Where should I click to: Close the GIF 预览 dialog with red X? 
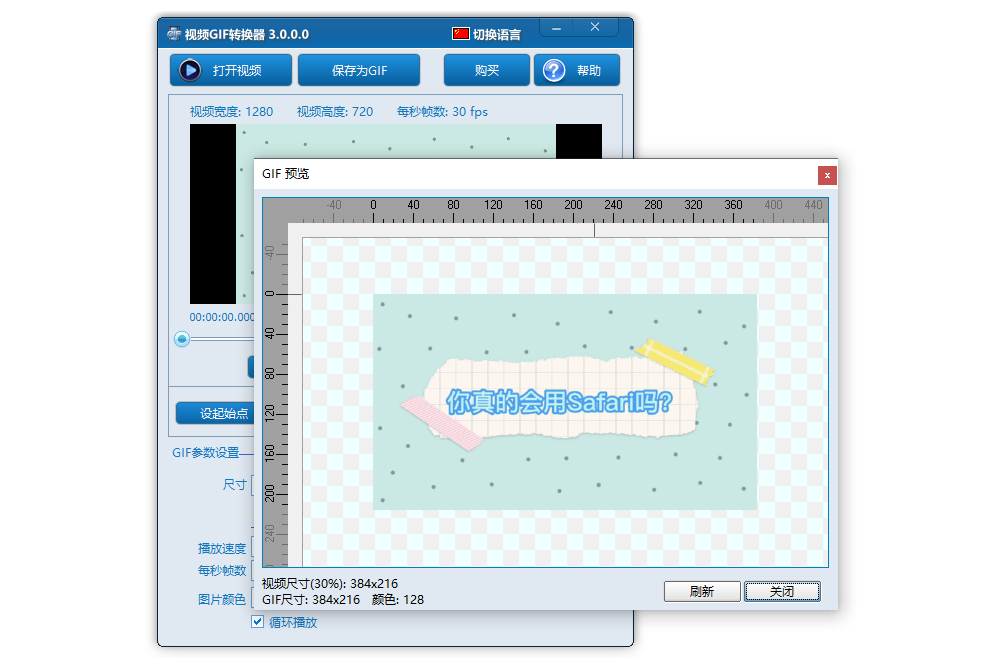pos(827,175)
